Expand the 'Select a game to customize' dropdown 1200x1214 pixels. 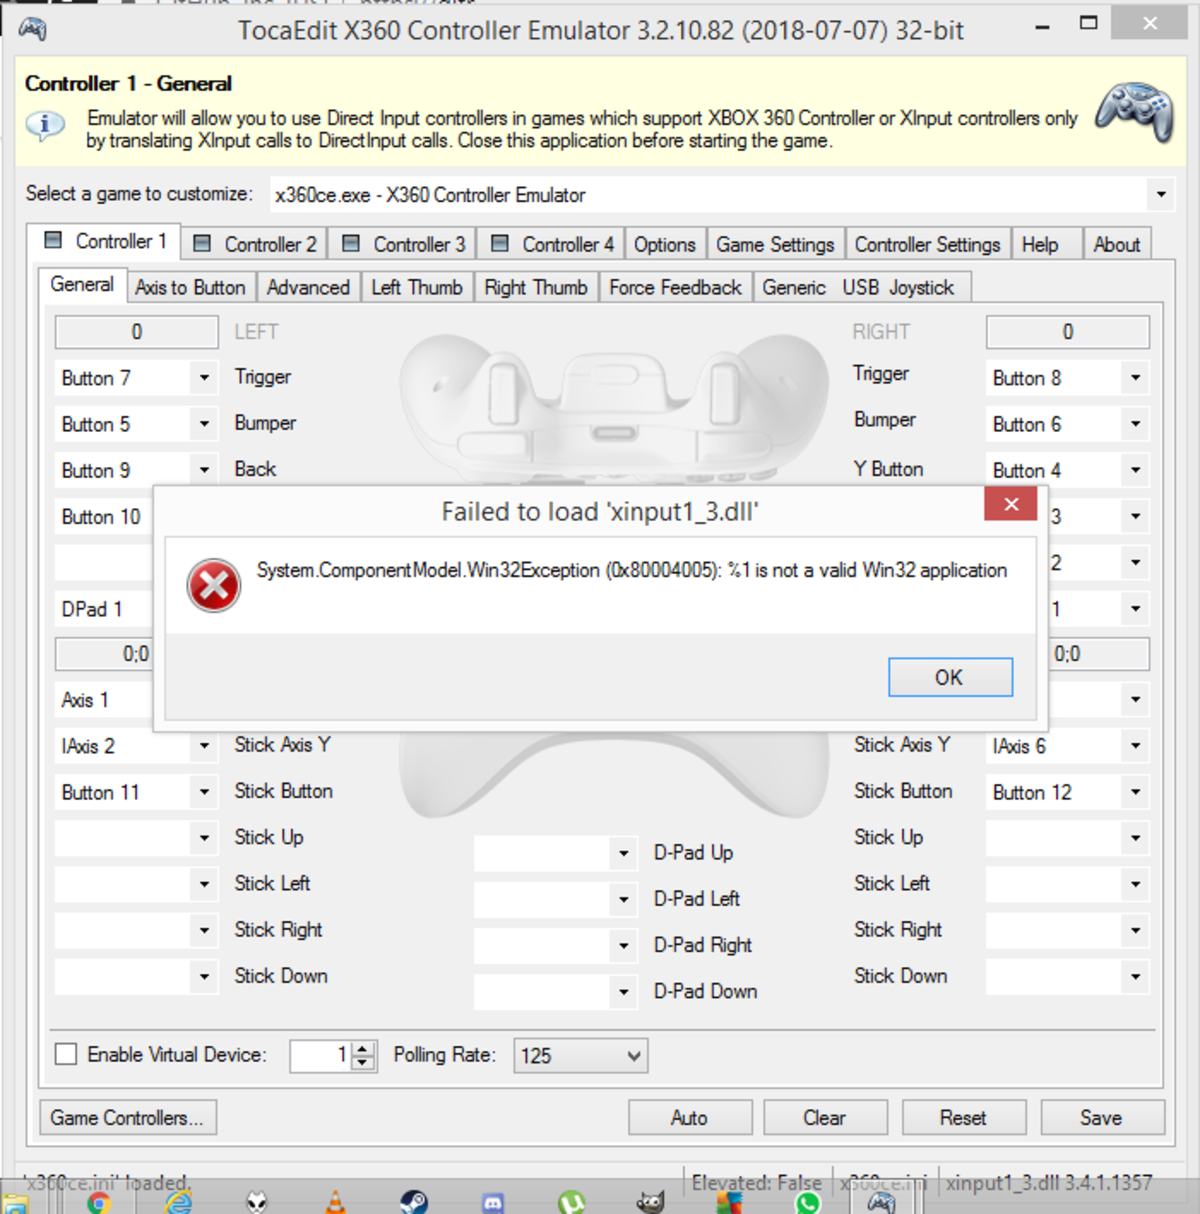coord(1161,194)
